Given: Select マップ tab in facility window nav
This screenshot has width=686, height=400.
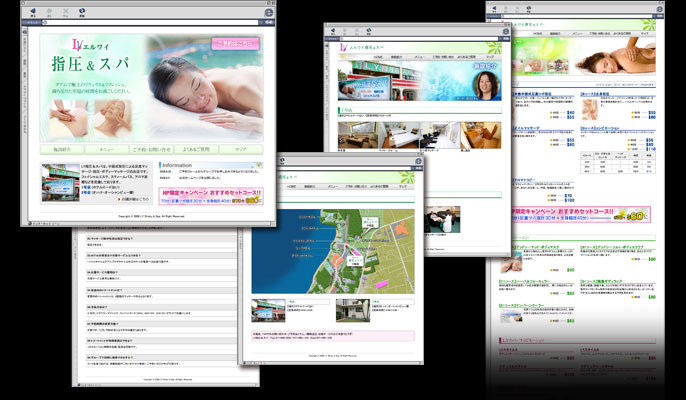Looking at the screenshot, I should coord(490,57).
